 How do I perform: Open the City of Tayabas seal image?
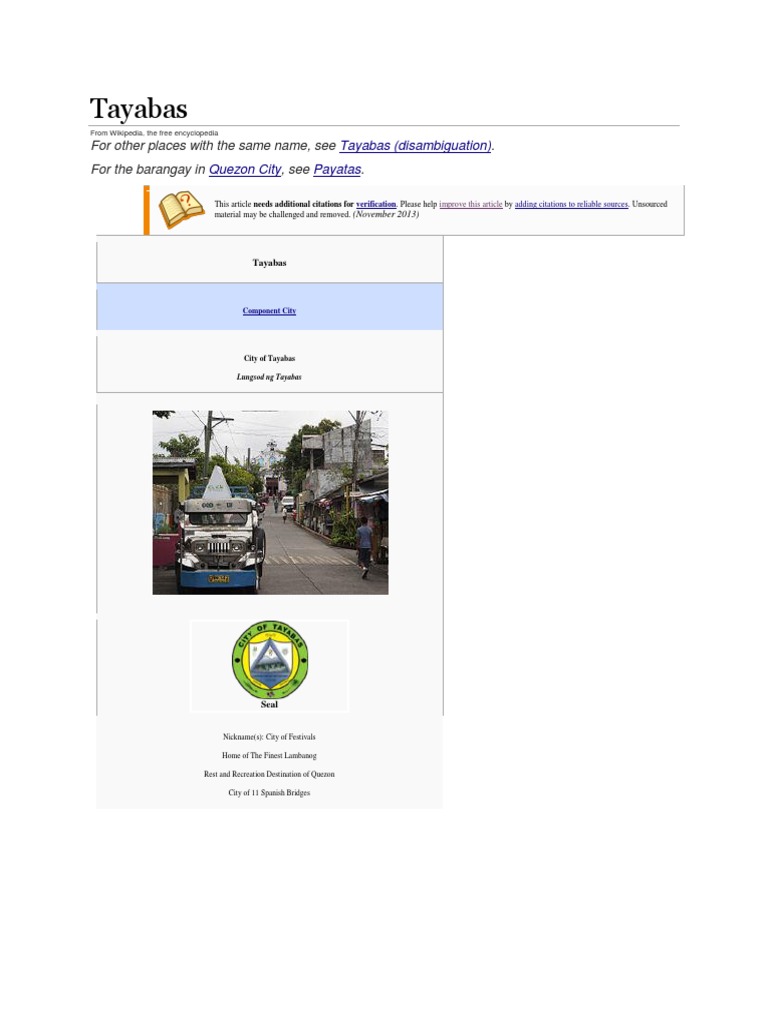coord(270,660)
